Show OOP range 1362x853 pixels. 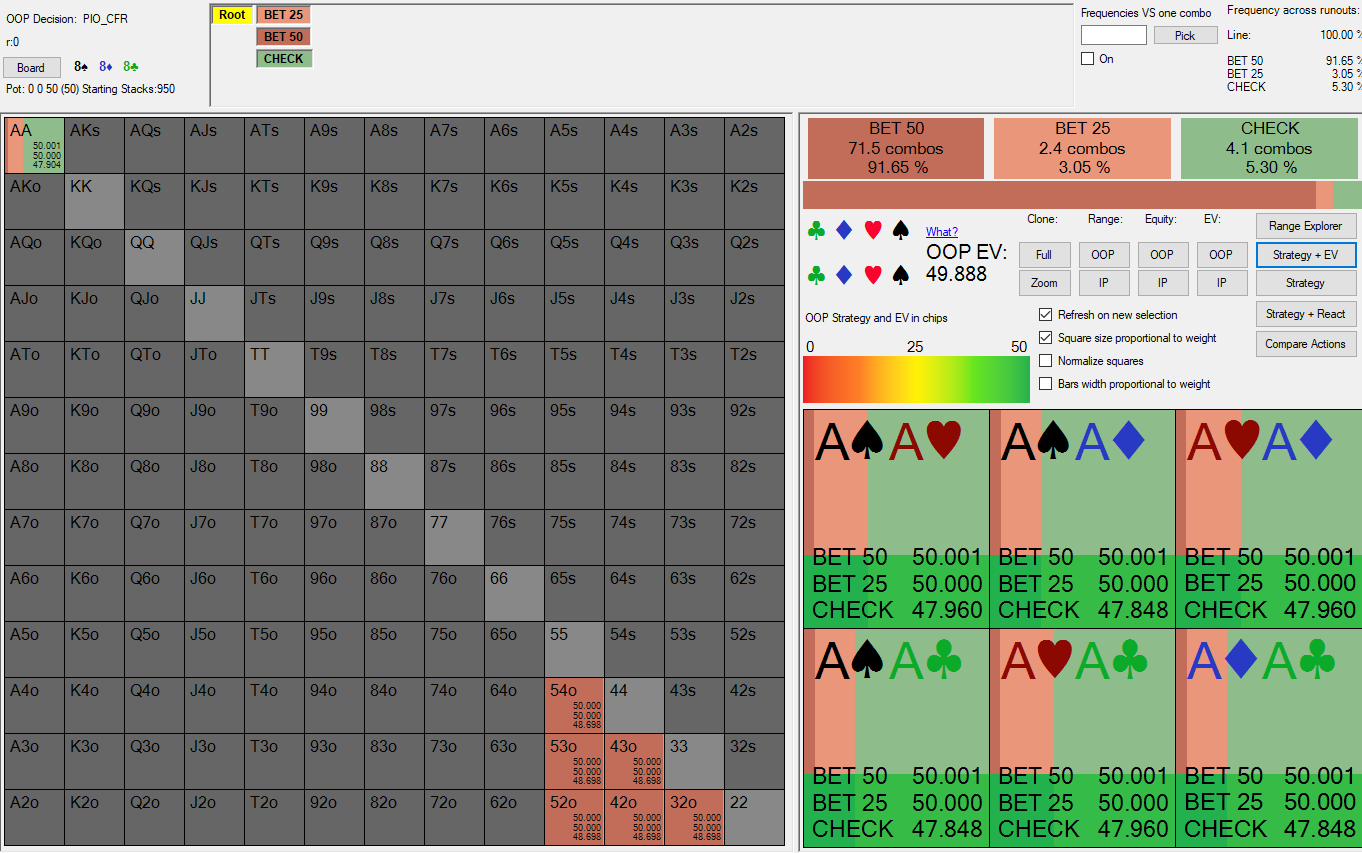(1104, 255)
